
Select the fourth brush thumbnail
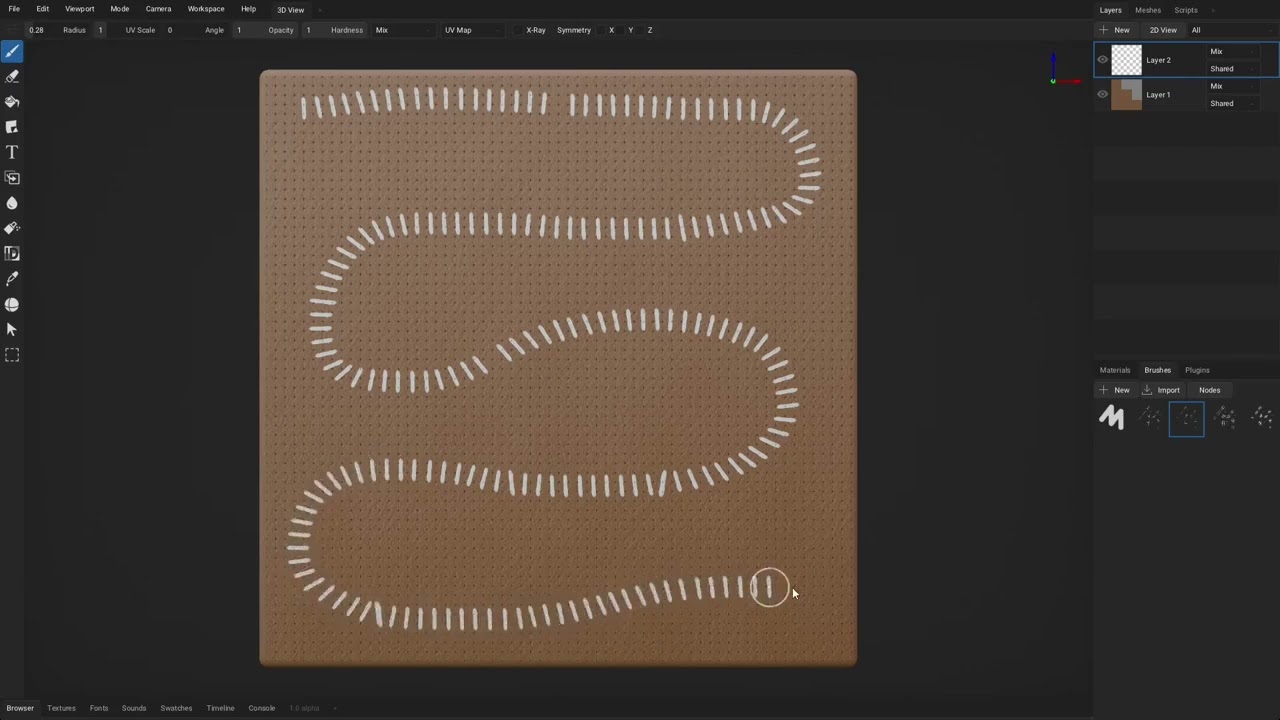[1225, 418]
